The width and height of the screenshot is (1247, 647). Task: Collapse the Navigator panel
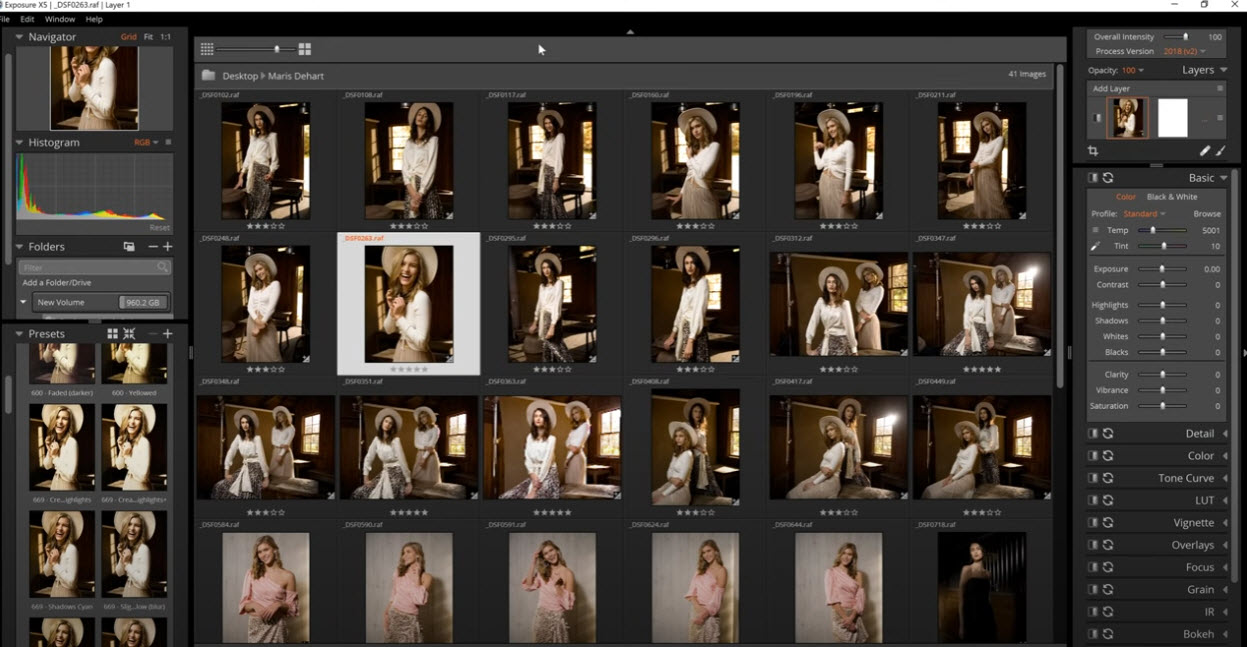click(x=19, y=37)
